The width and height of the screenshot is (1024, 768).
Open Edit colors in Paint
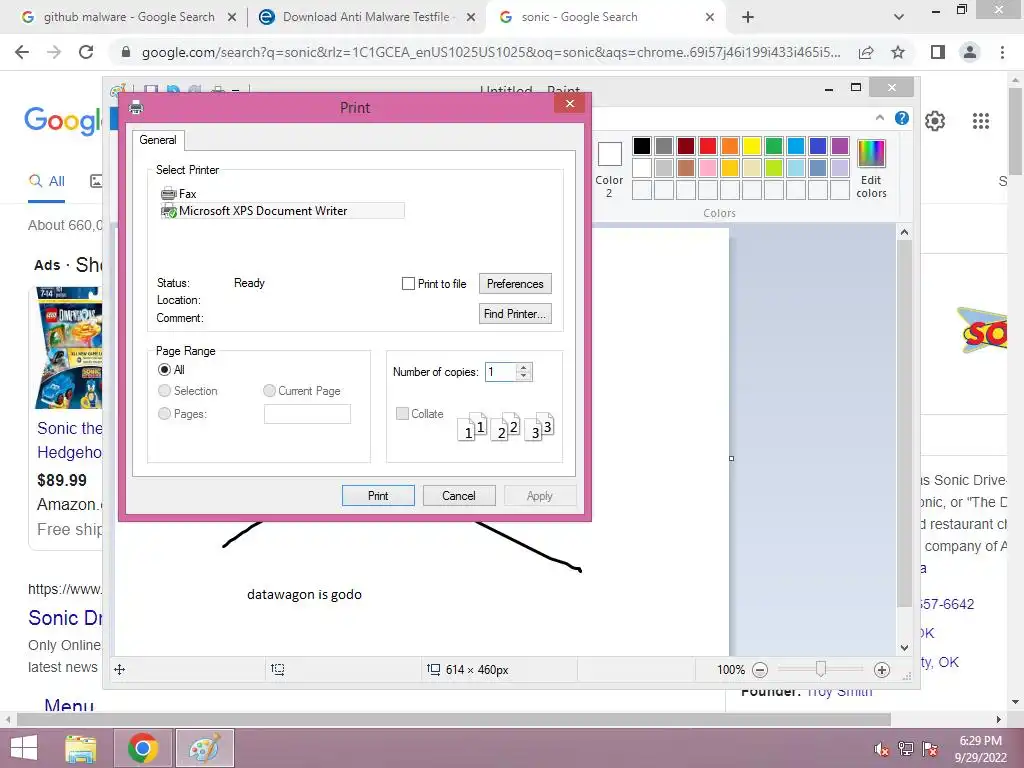coord(871,168)
